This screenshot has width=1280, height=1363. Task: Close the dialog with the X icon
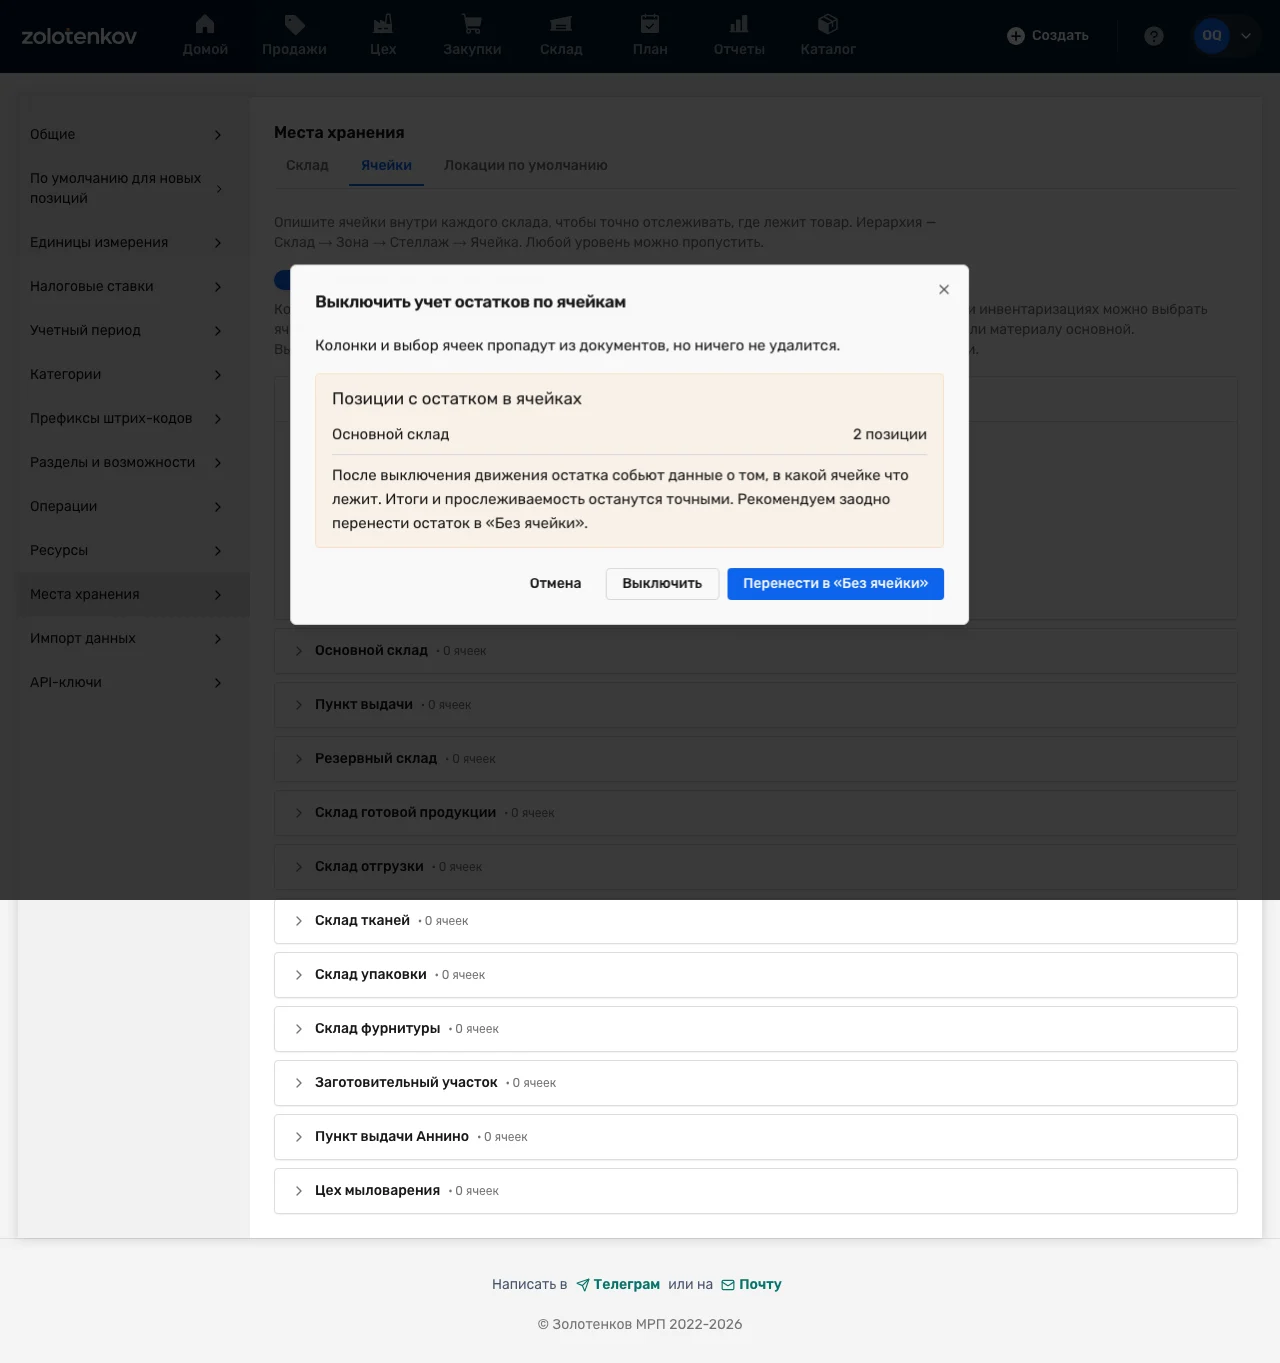(x=944, y=289)
